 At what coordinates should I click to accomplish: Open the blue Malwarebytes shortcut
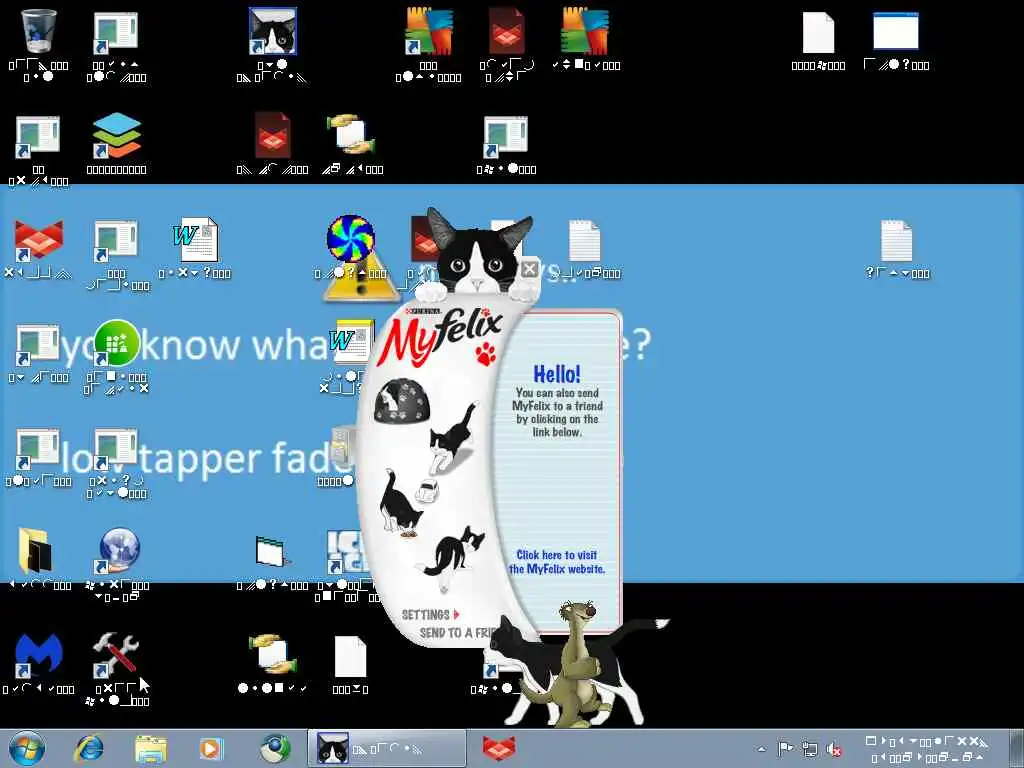click(38, 656)
